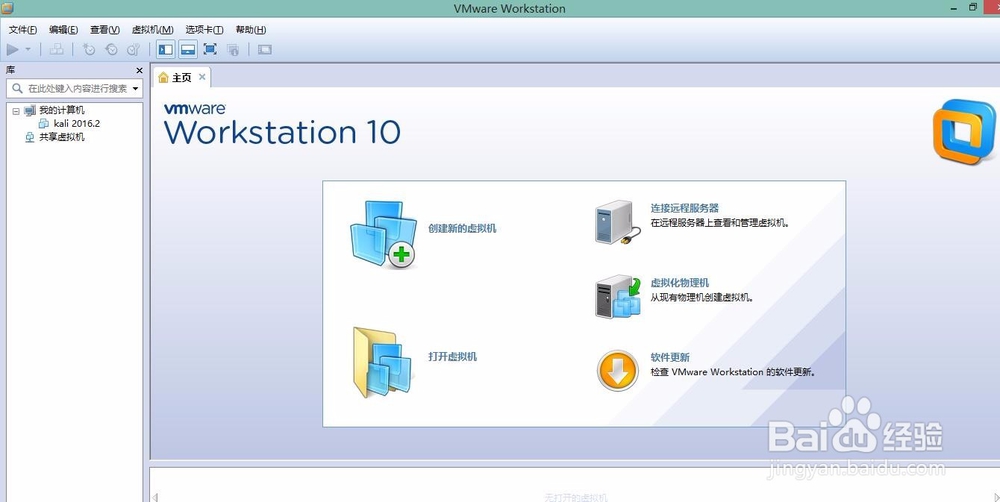Click the kali 2016.2 VM icon

pyautogui.click(x=44, y=124)
